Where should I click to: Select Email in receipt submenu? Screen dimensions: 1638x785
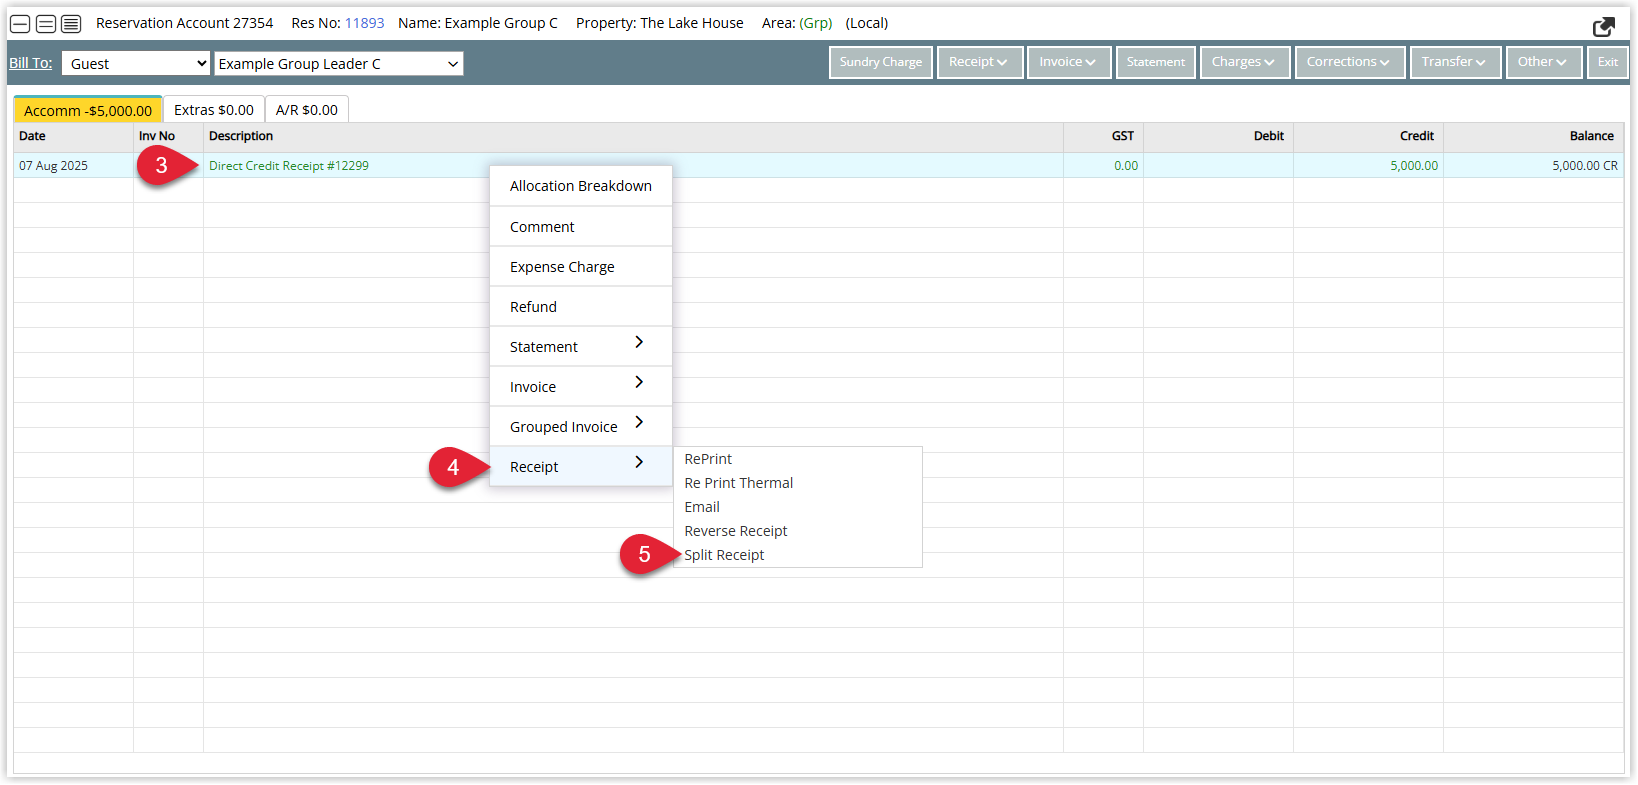[x=797, y=507]
